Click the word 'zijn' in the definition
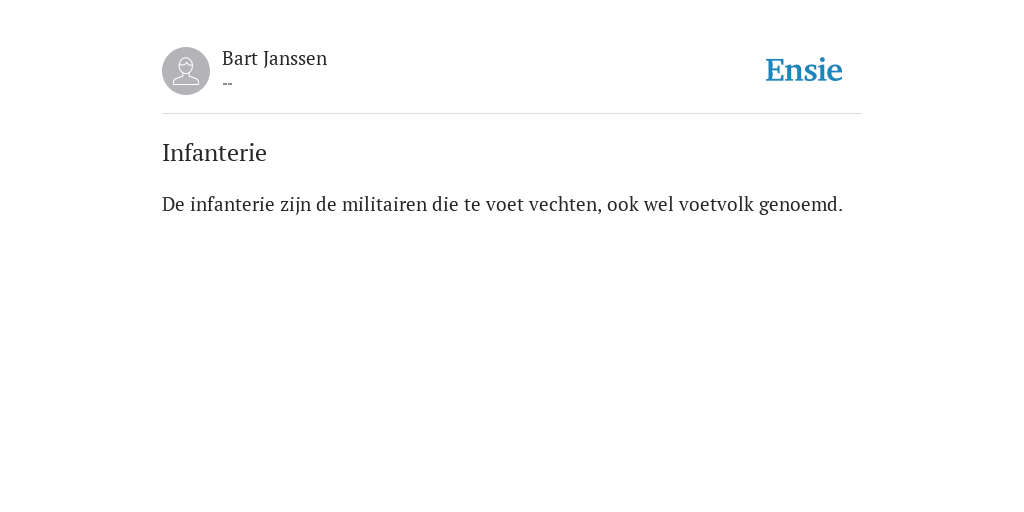This screenshot has height=512, width=1024. [x=295, y=205]
